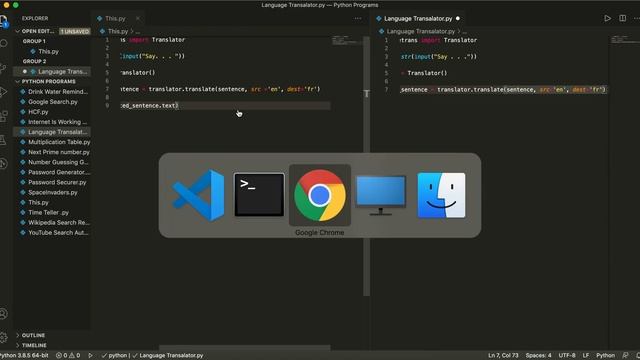The height and width of the screenshot is (360, 640).
Task: Click the 1 UNSAVED badge
Action: [x=75, y=31]
